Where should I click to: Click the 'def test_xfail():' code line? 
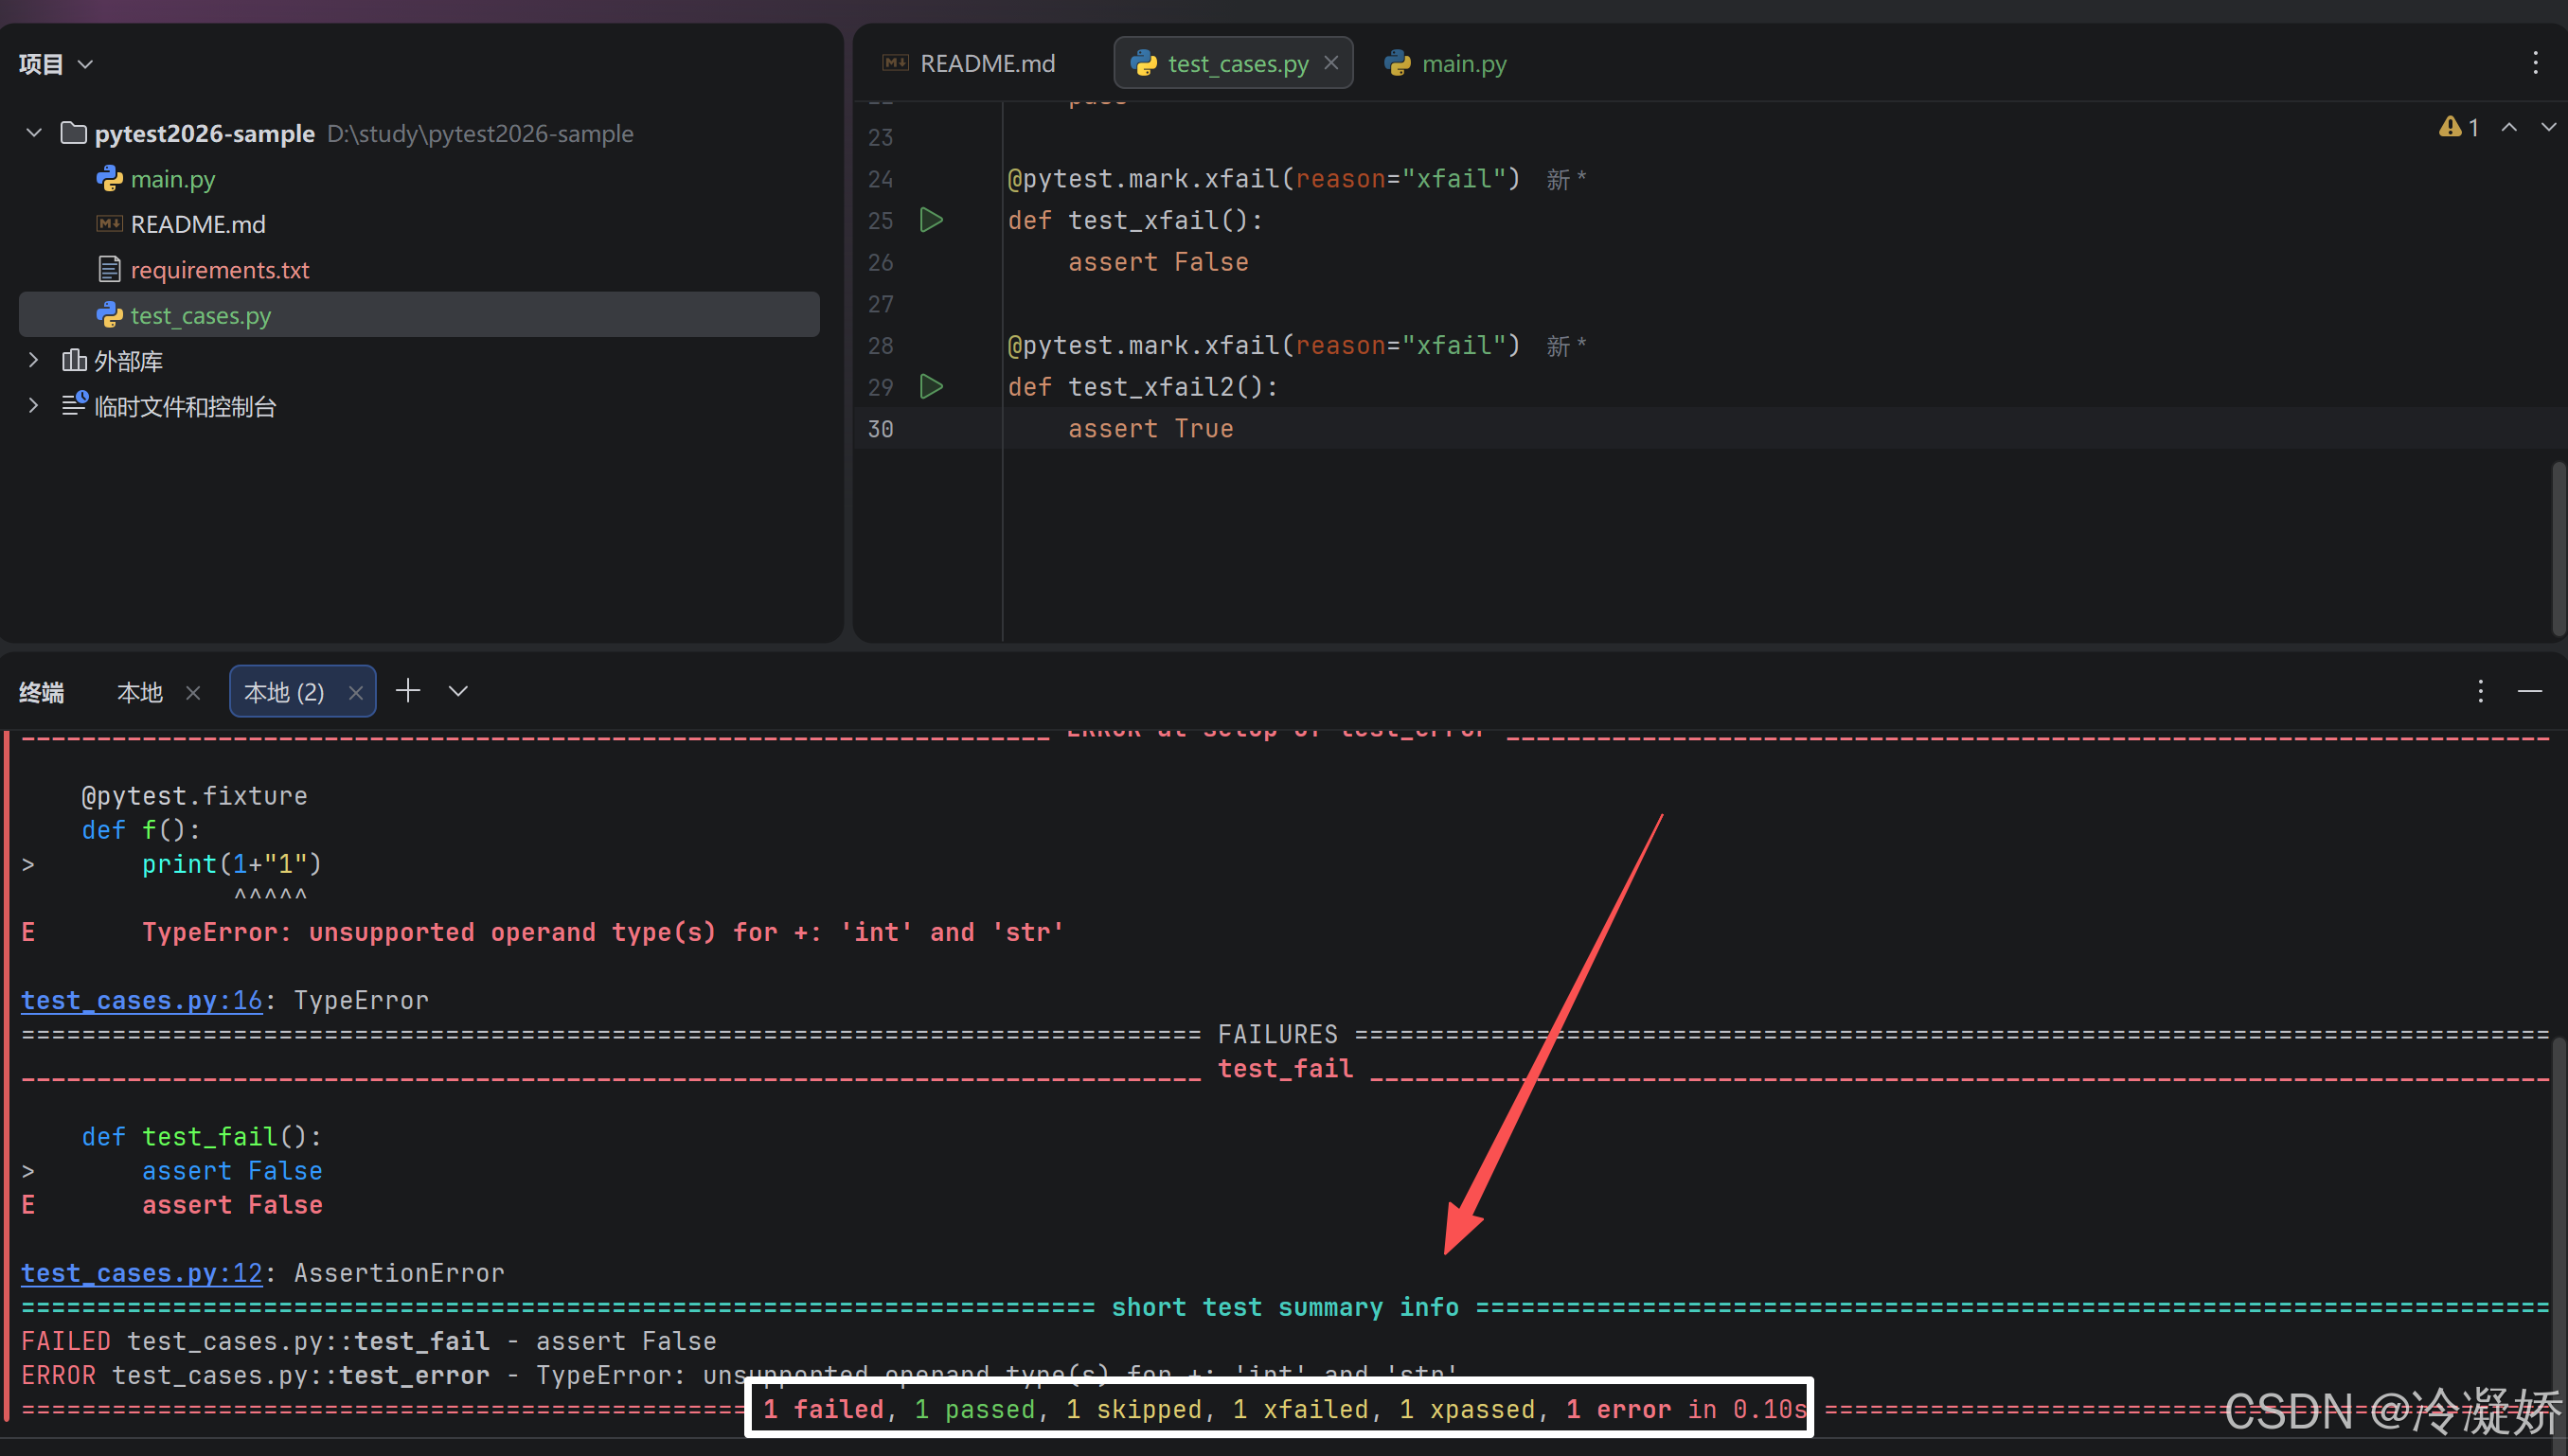point(1135,220)
